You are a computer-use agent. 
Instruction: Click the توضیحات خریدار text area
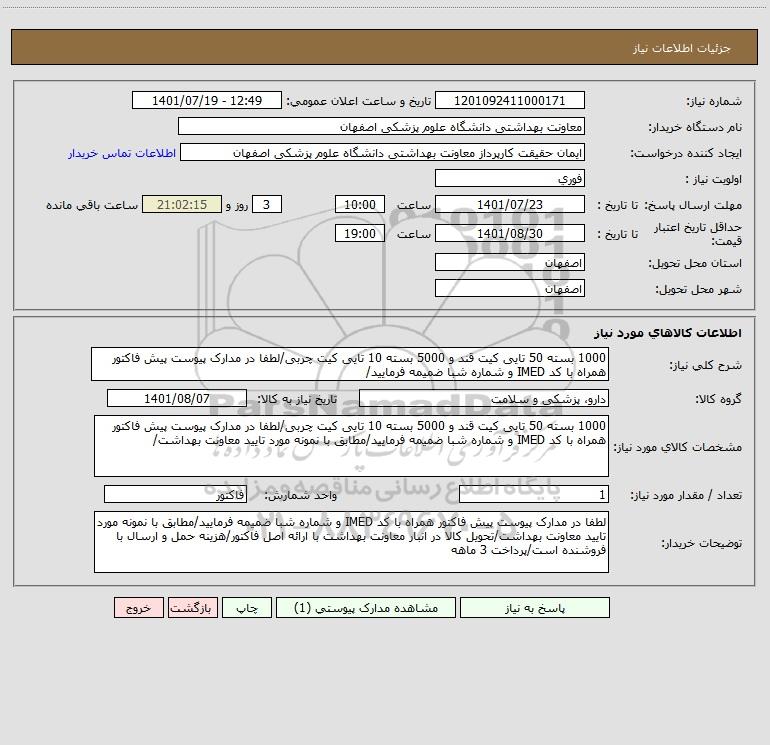pos(351,542)
